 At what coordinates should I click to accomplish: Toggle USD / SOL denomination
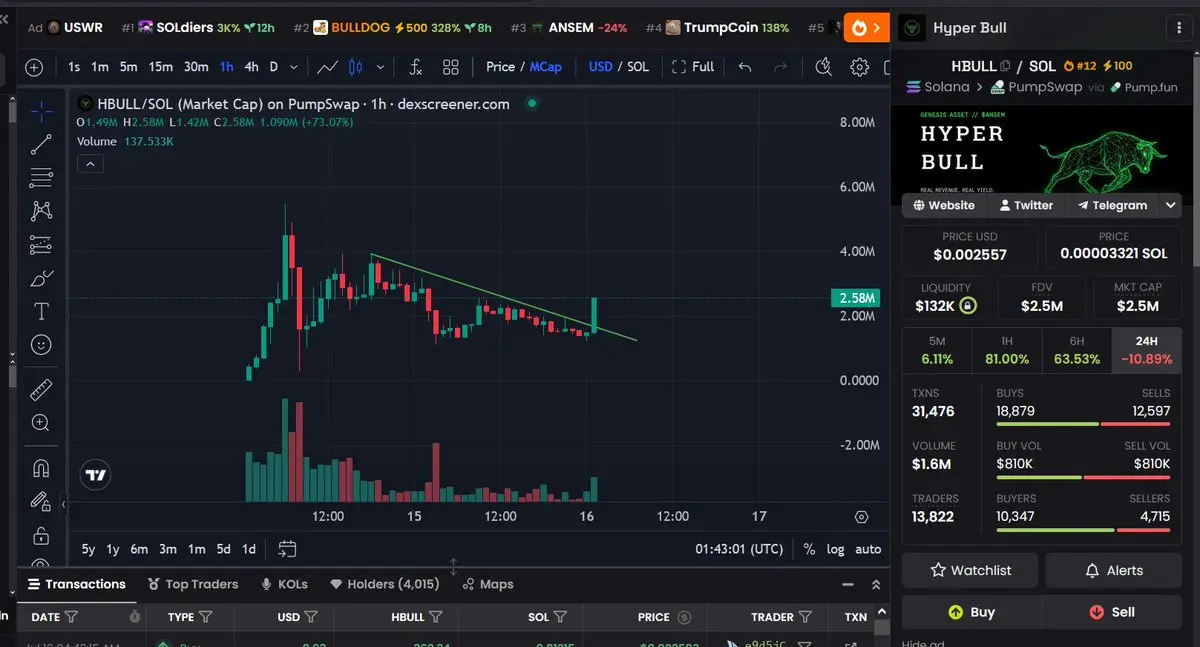tap(619, 67)
